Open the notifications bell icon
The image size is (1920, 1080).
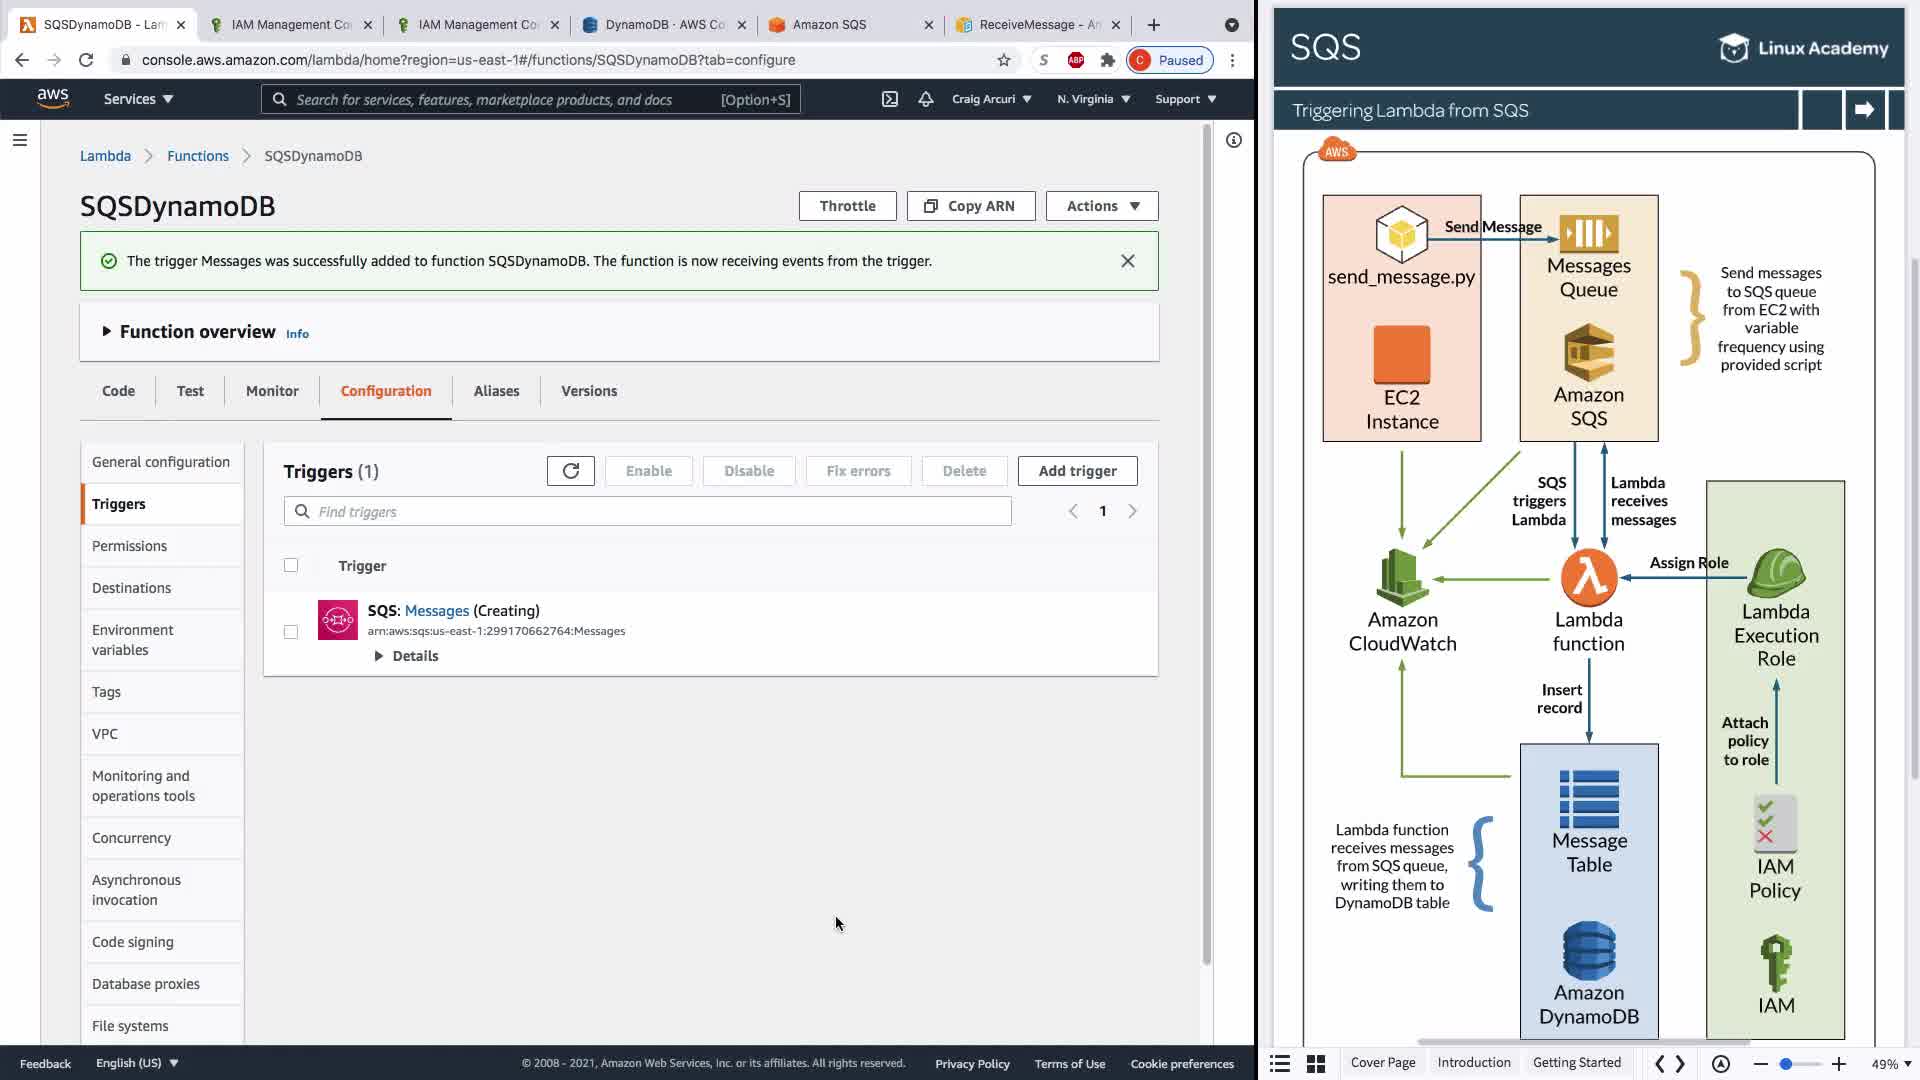tap(925, 99)
